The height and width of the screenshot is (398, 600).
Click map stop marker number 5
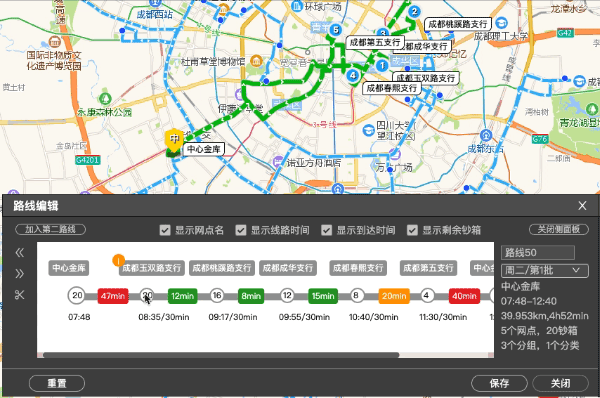tap(336, 29)
